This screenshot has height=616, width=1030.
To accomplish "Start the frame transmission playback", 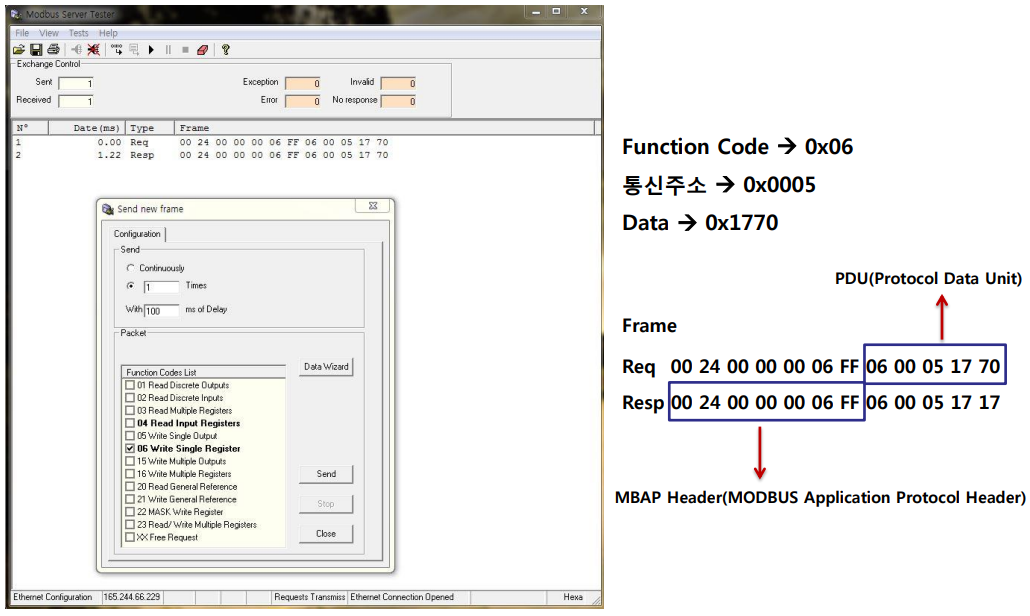I will (151, 49).
